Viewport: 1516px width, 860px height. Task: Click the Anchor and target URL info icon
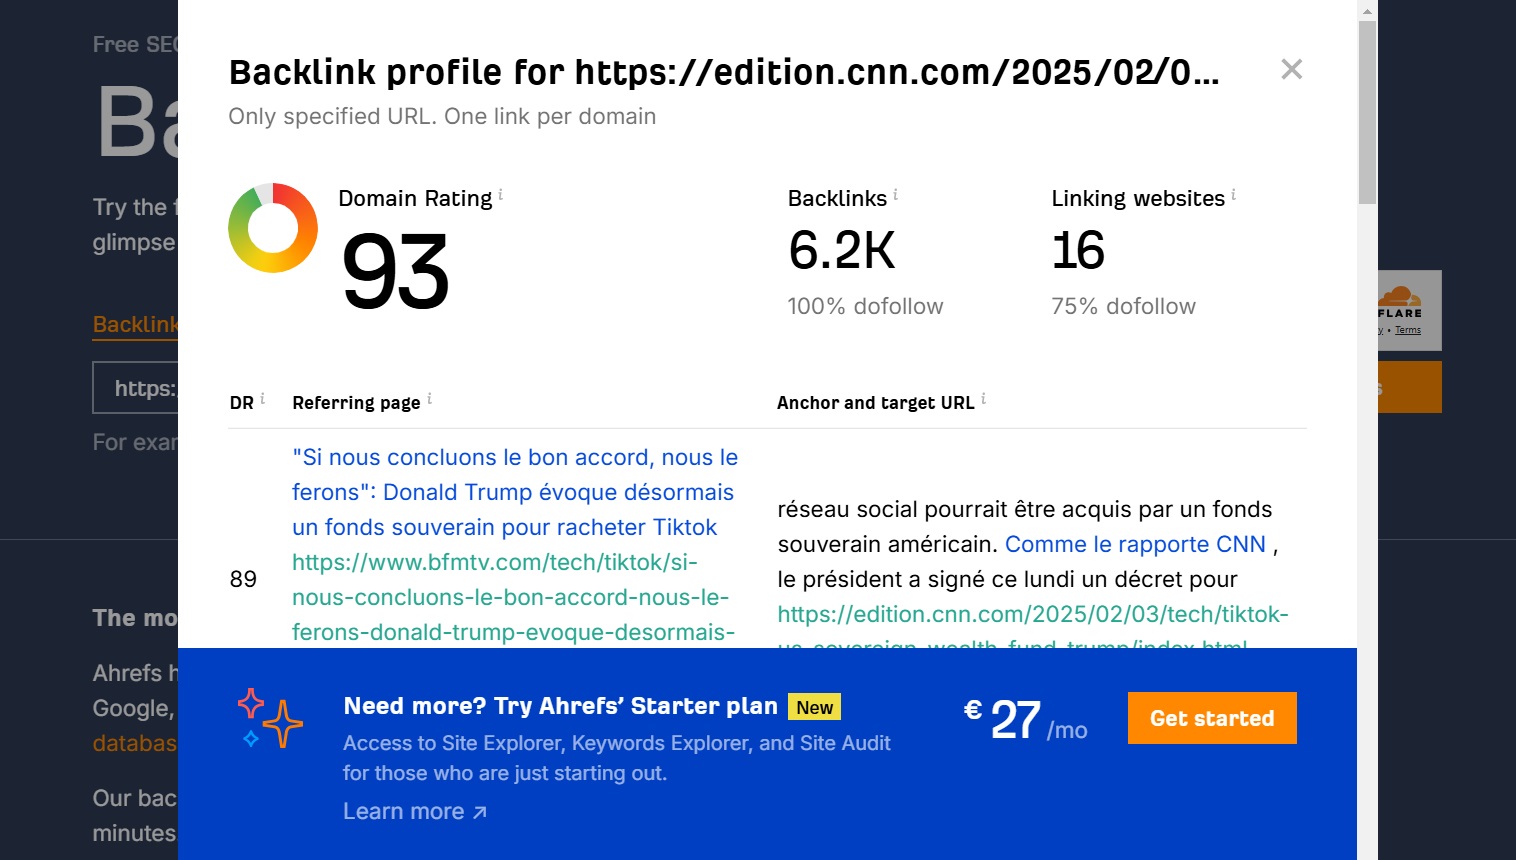[984, 397]
